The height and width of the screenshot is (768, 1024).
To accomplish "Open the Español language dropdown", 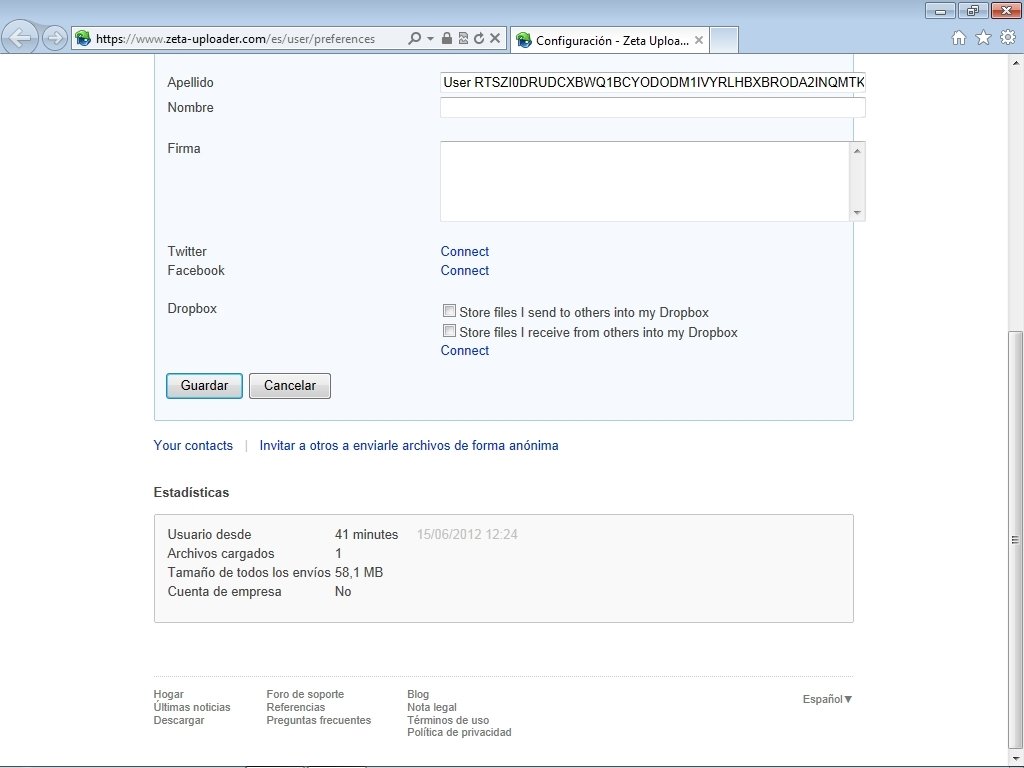I will [x=827, y=699].
